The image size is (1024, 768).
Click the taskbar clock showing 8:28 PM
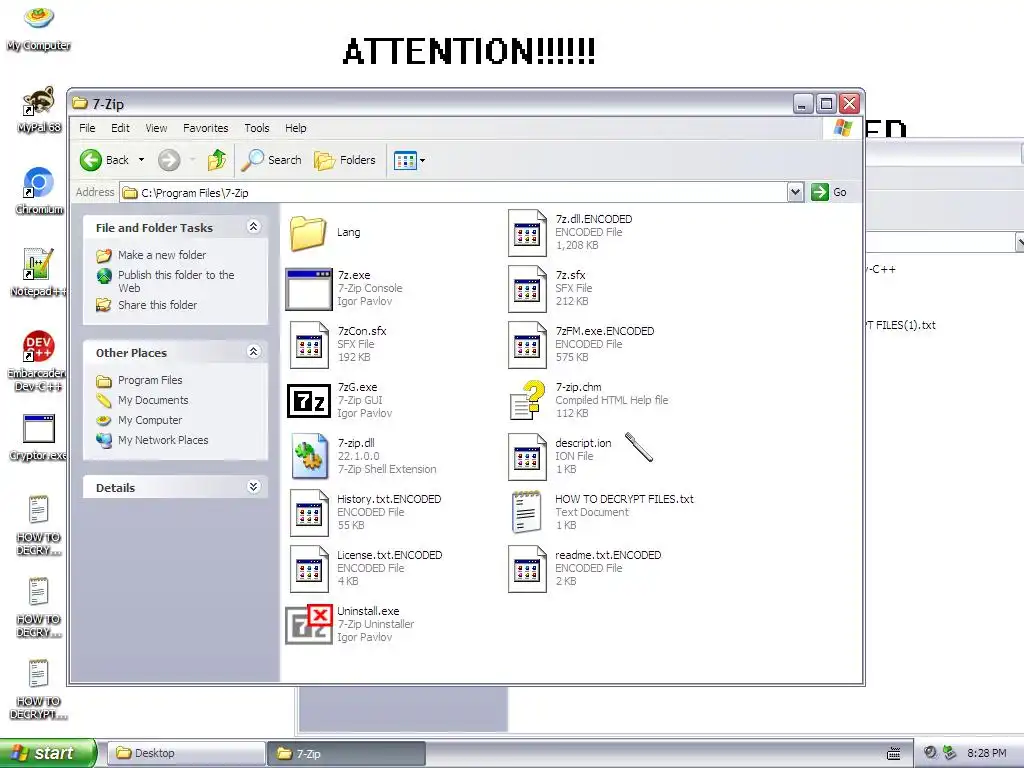click(987, 753)
